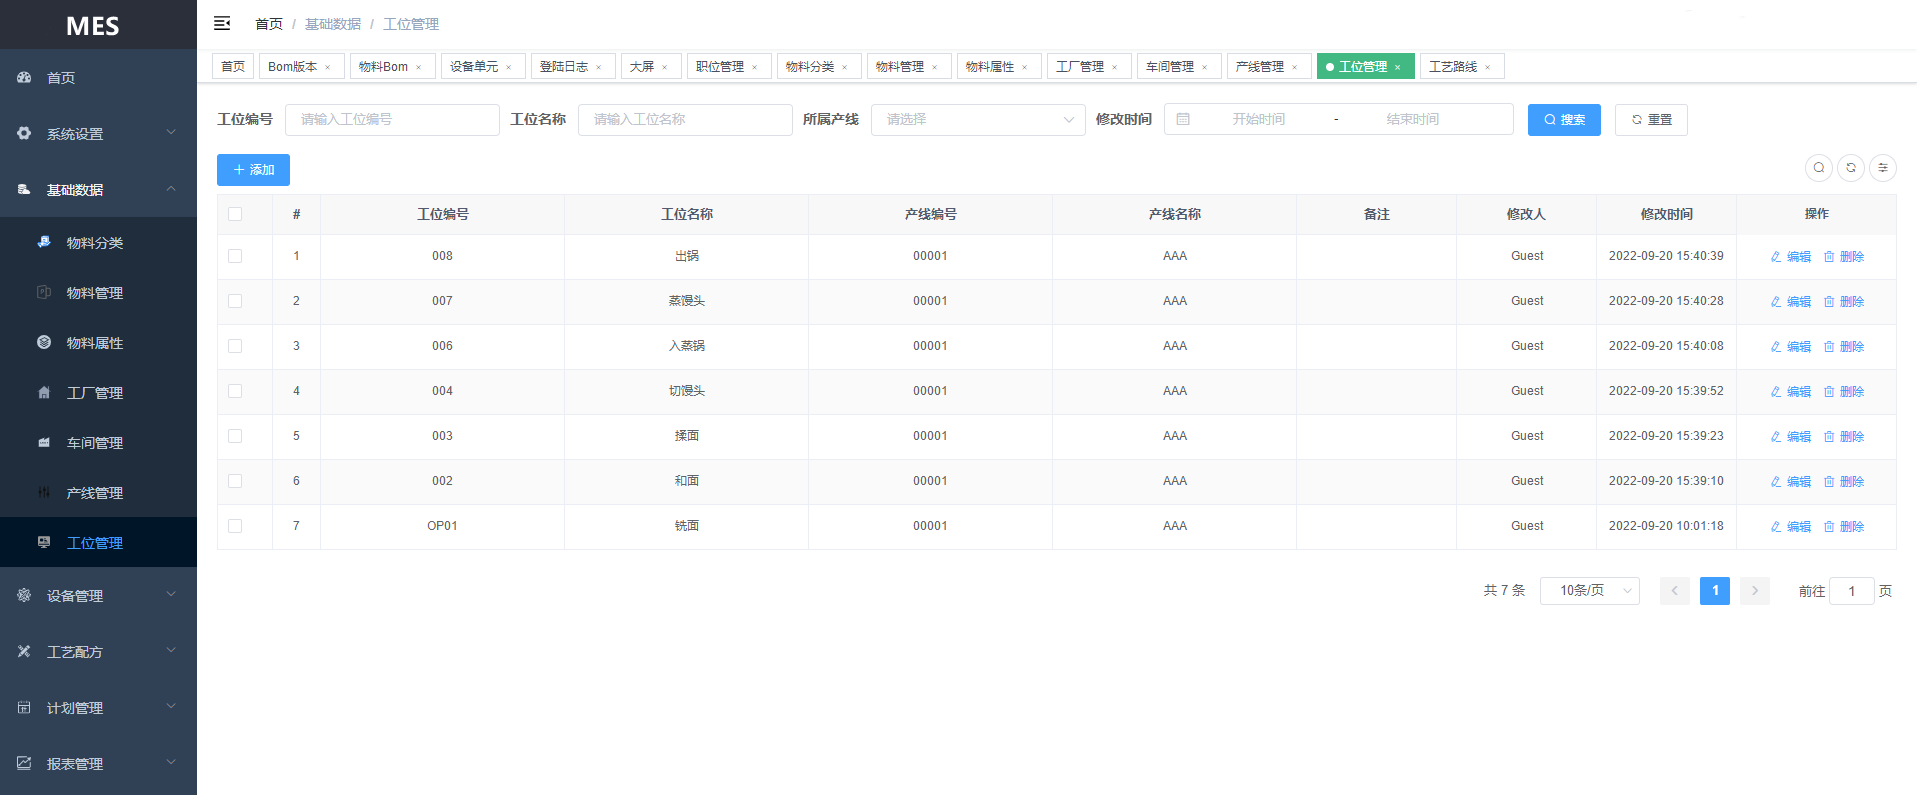
Task: Click the blue 搜索 button
Action: (1563, 120)
